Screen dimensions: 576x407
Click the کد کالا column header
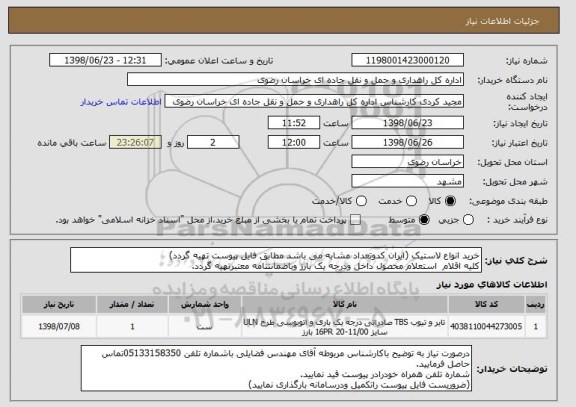pyautogui.click(x=486, y=304)
